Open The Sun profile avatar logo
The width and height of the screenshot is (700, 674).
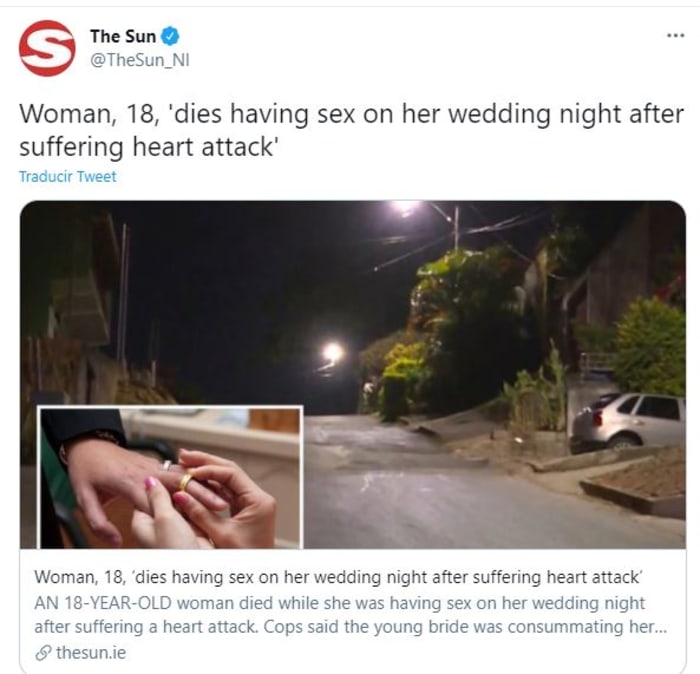[47, 48]
